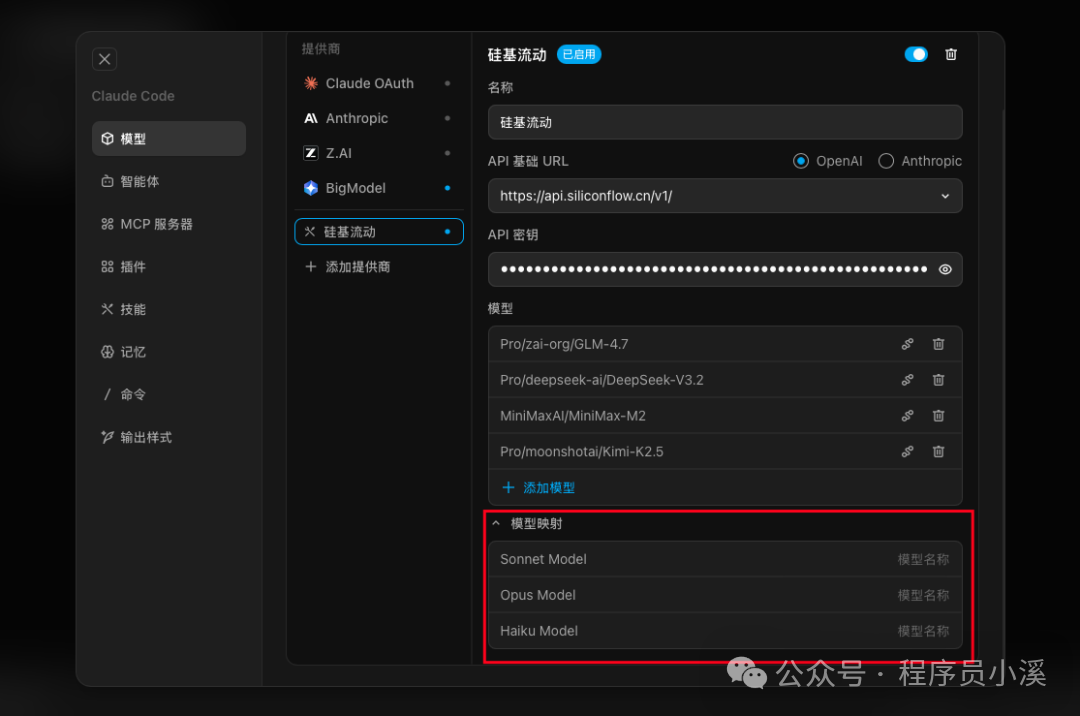Select the 技能 sidebar icon
The image size is (1080, 716).
pos(107,309)
